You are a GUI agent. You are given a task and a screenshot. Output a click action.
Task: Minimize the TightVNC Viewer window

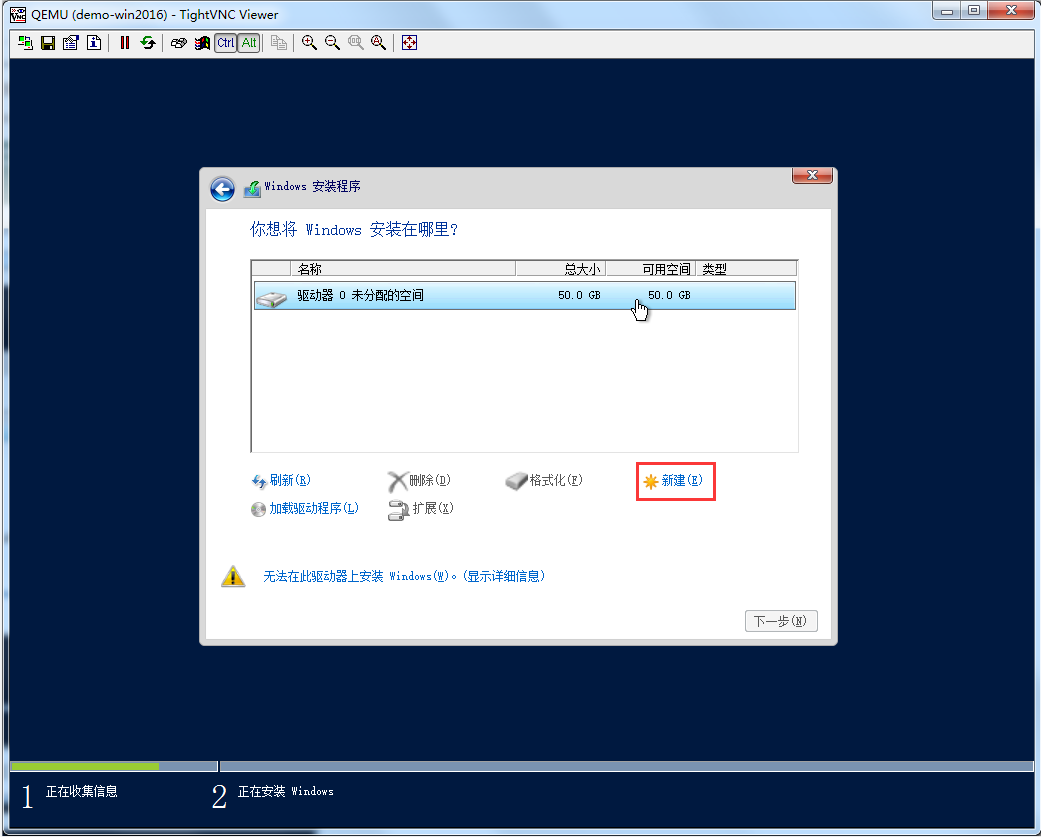(x=947, y=10)
